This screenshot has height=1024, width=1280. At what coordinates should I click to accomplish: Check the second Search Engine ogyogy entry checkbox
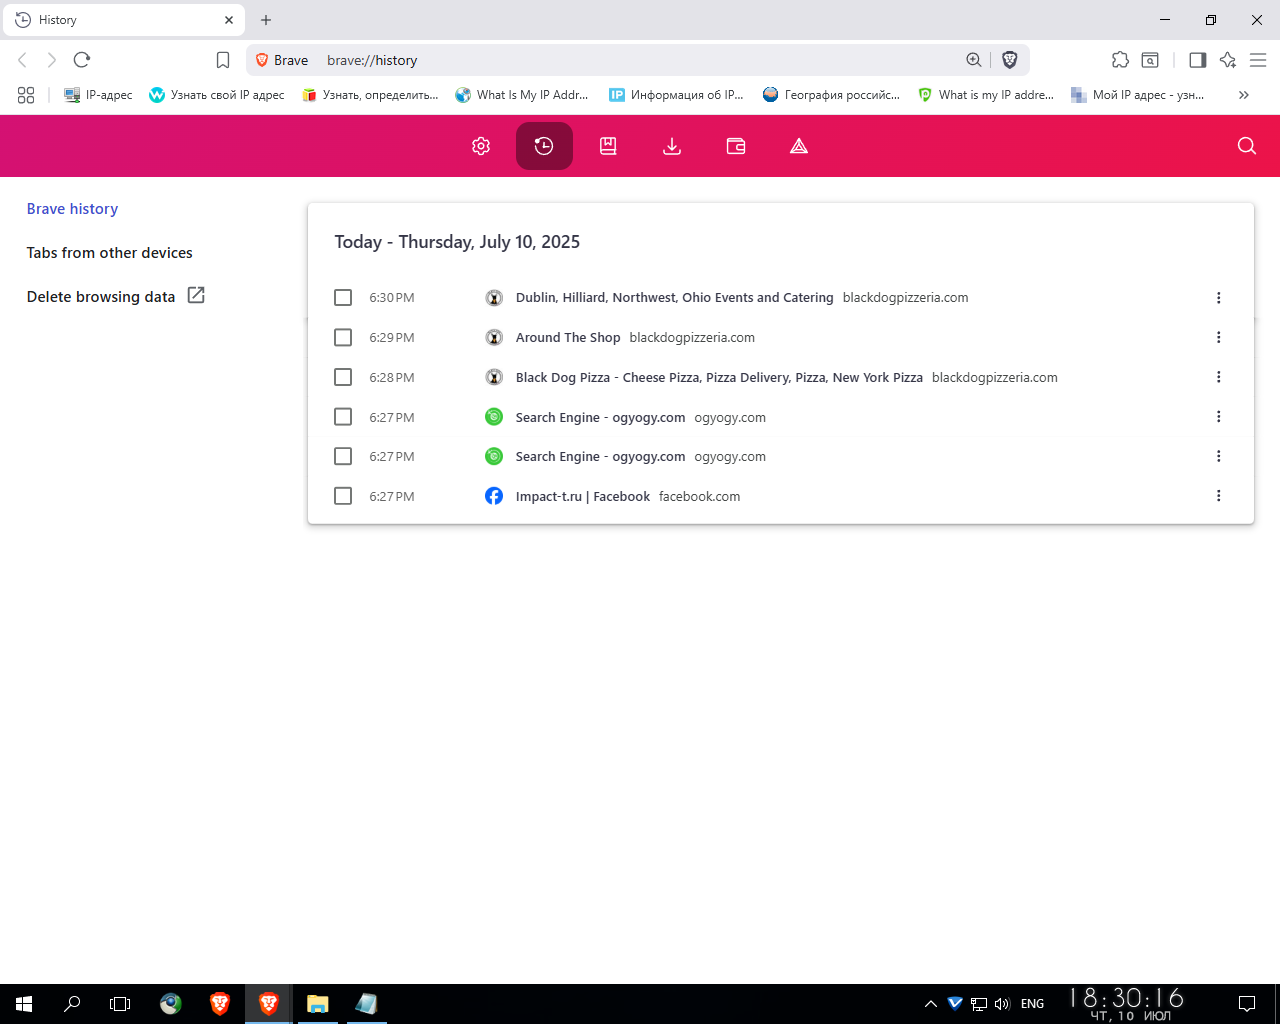click(x=343, y=456)
